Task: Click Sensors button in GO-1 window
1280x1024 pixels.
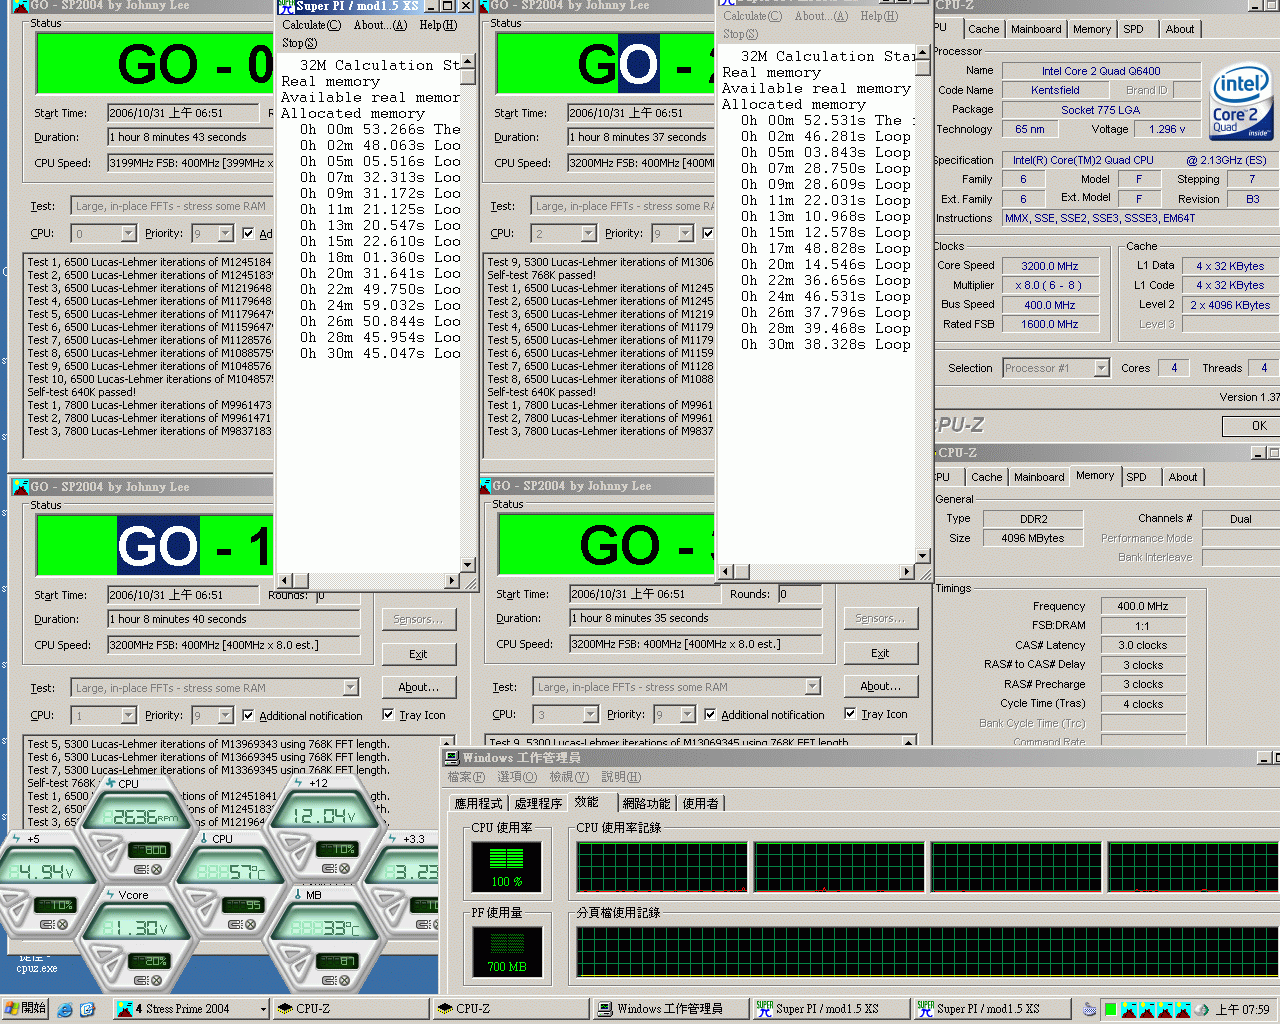Action: [x=418, y=619]
